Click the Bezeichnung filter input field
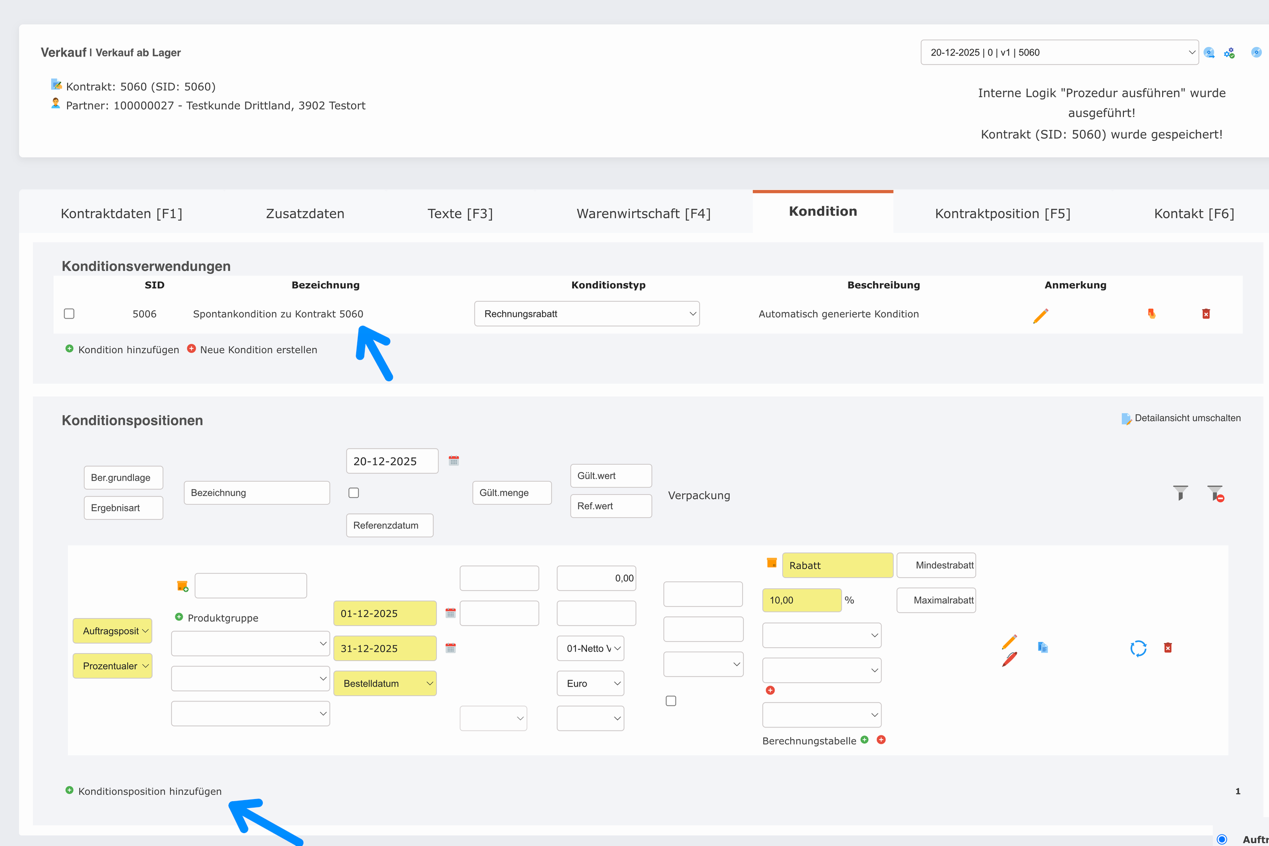1269x846 pixels. click(256, 493)
